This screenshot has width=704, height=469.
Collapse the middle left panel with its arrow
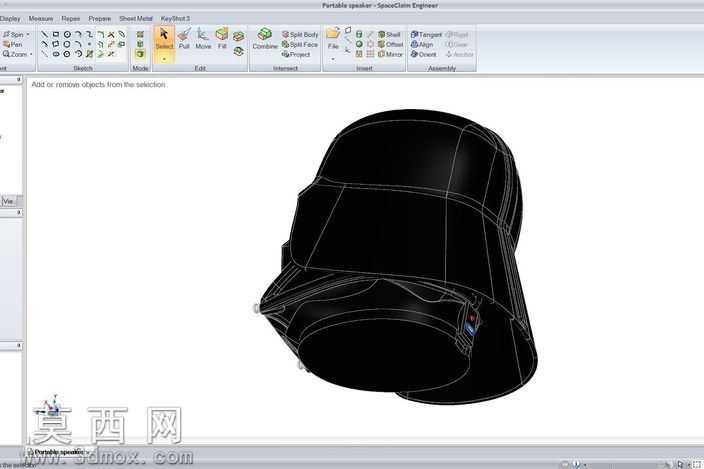click(18, 212)
